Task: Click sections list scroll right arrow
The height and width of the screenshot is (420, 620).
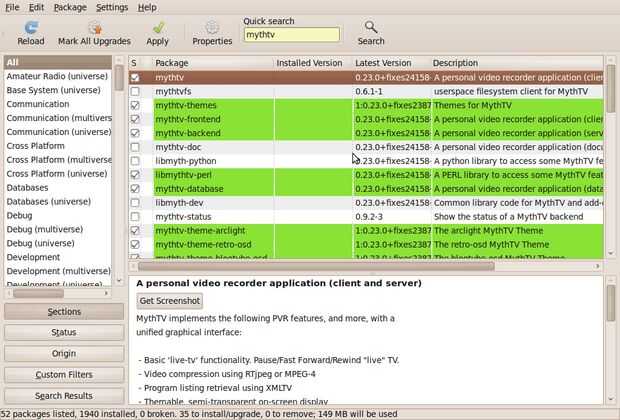Action: pyautogui.click(x=106, y=293)
